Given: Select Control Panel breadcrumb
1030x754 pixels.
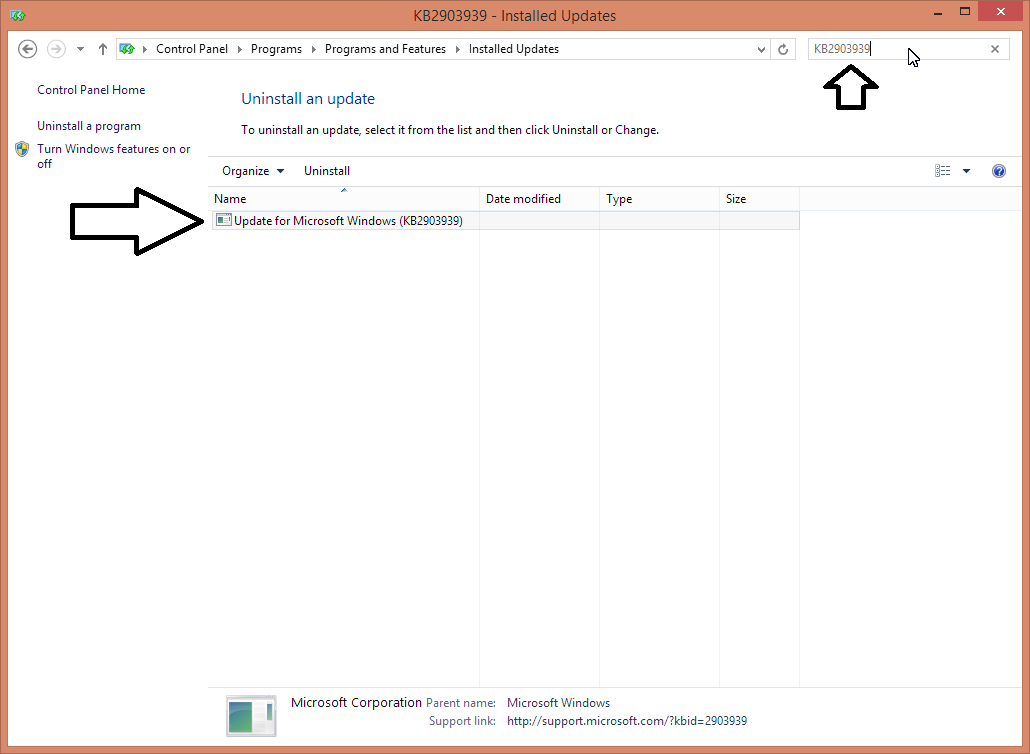Looking at the screenshot, I should [x=192, y=49].
